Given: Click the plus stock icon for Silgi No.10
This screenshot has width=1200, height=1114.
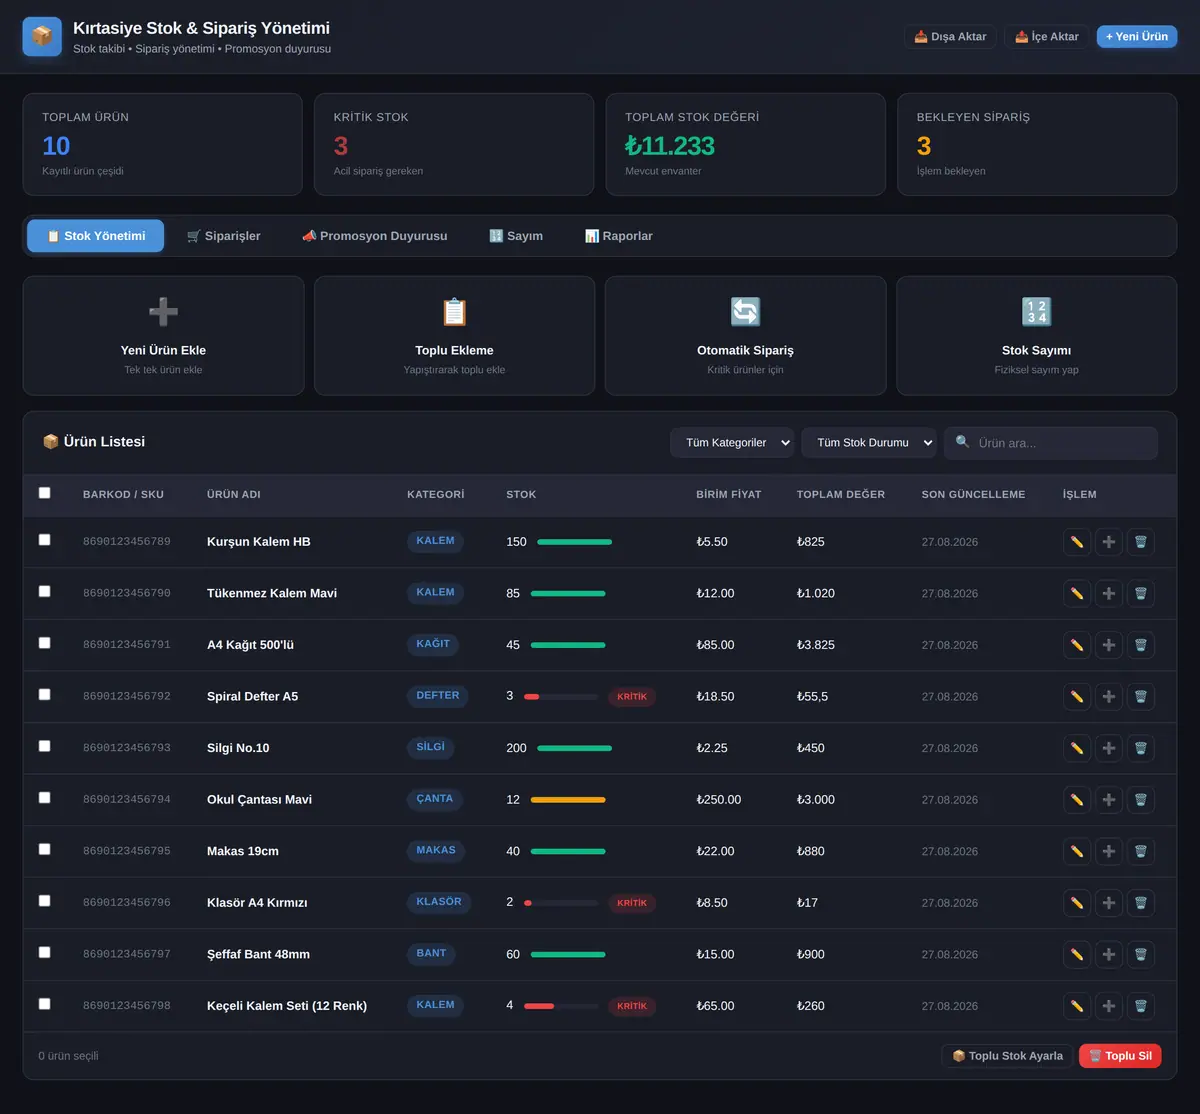Looking at the screenshot, I should (x=1109, y=748).
